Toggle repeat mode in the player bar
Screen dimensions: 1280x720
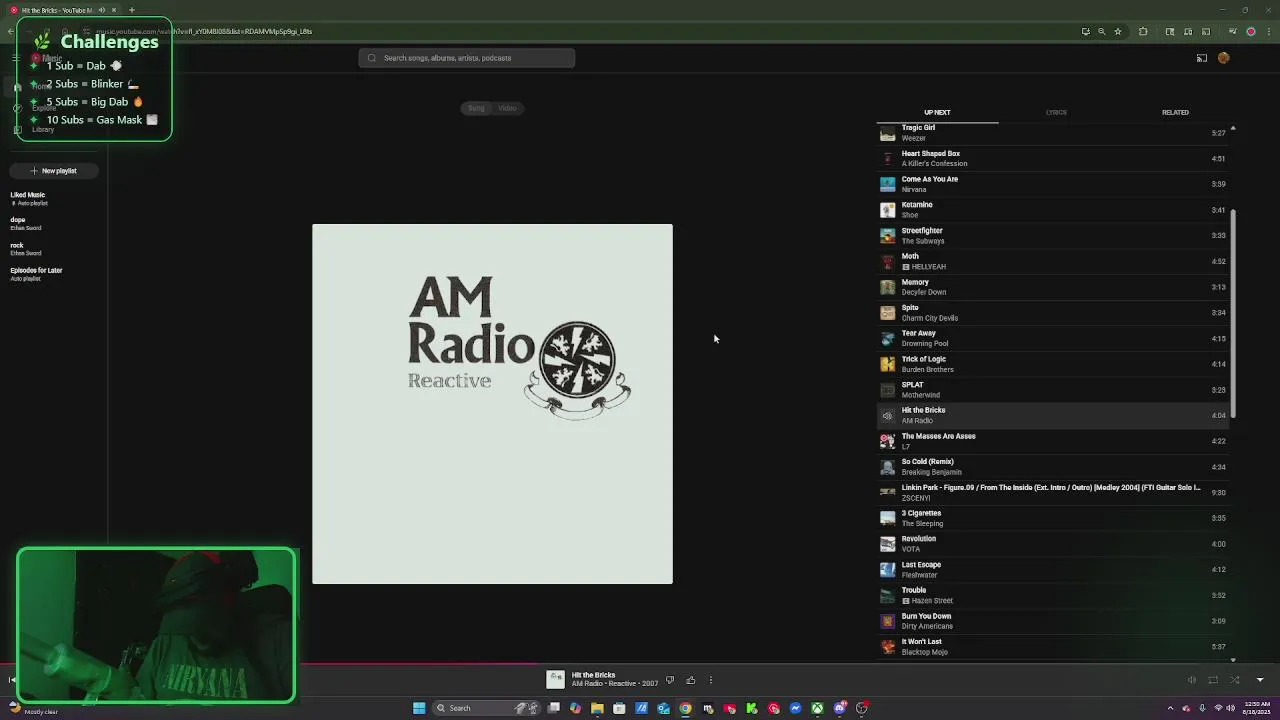[1213, 680]
